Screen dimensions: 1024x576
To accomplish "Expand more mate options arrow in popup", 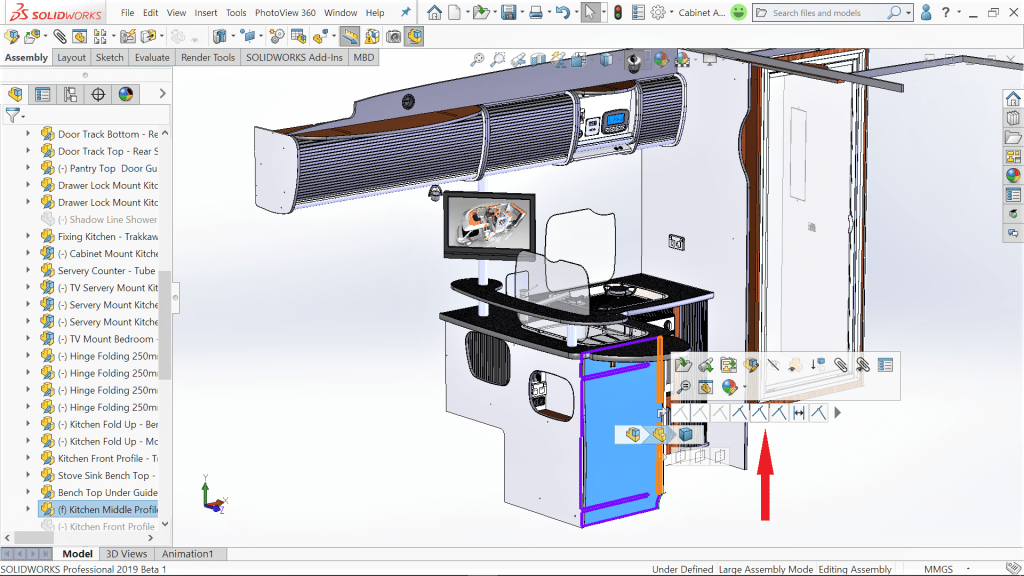I will (x=838, y=412).
